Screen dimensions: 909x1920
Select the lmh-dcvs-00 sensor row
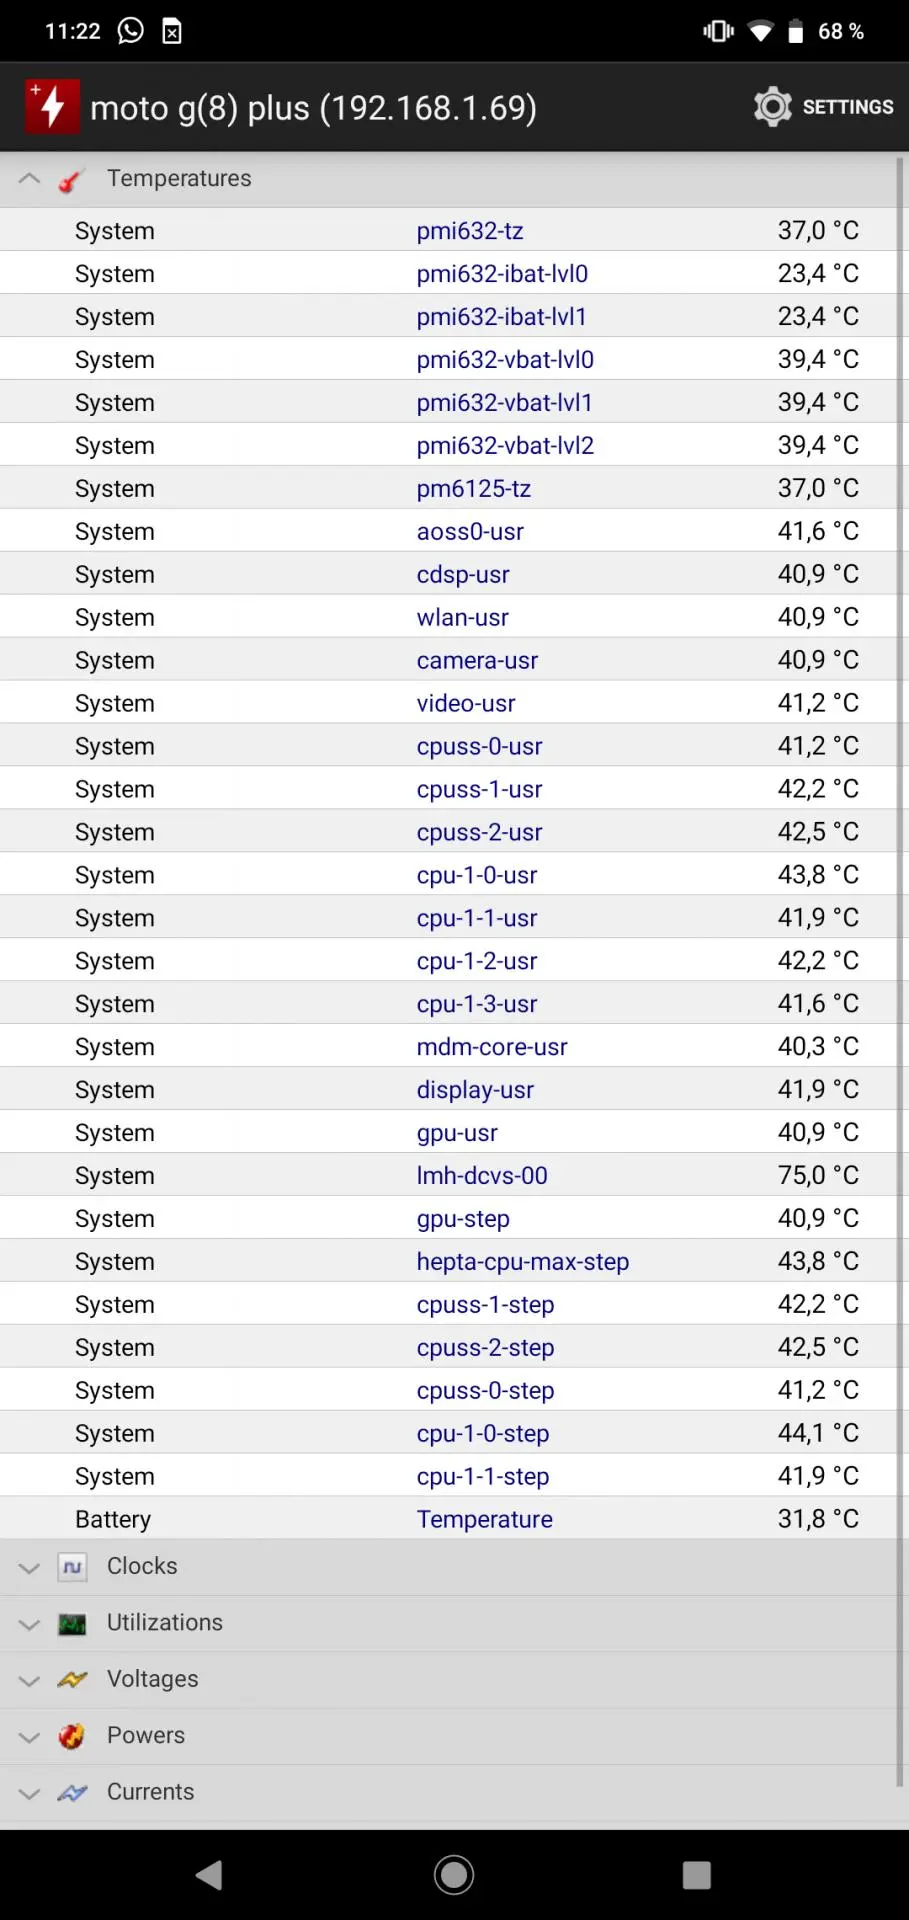coord(448,1175)
